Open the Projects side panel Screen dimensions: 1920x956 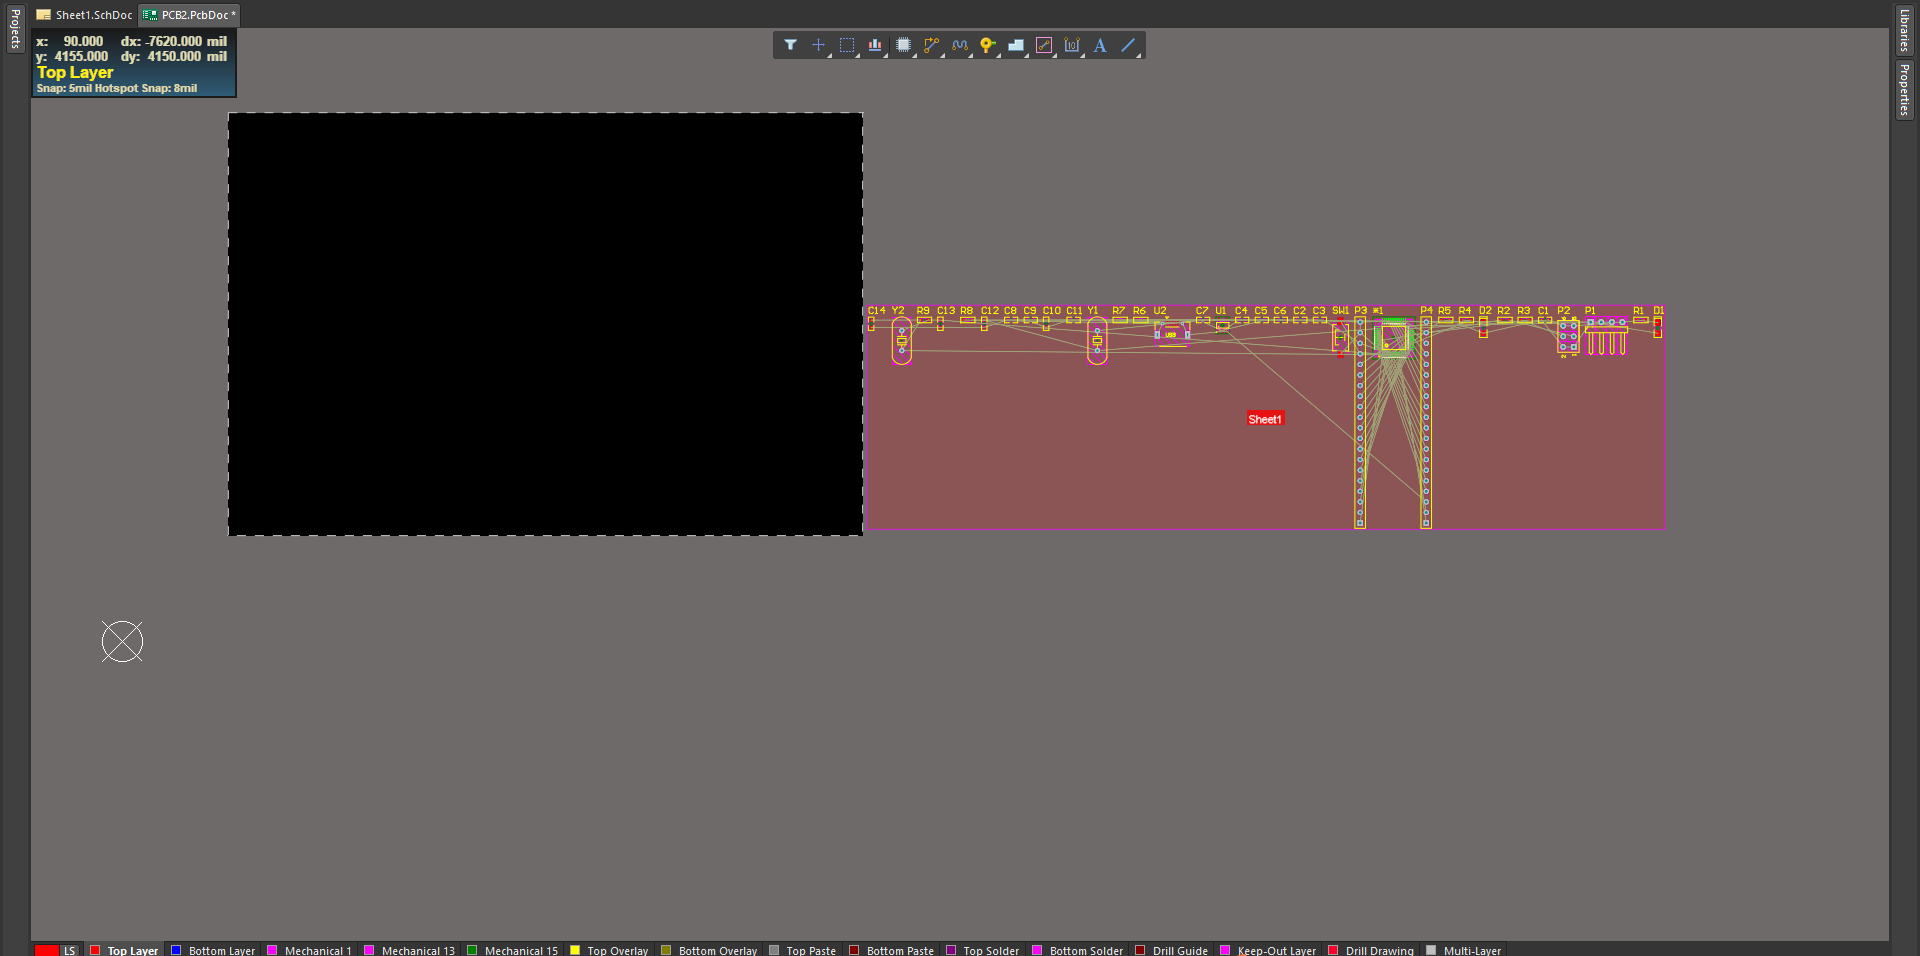[x=14, y=29]
